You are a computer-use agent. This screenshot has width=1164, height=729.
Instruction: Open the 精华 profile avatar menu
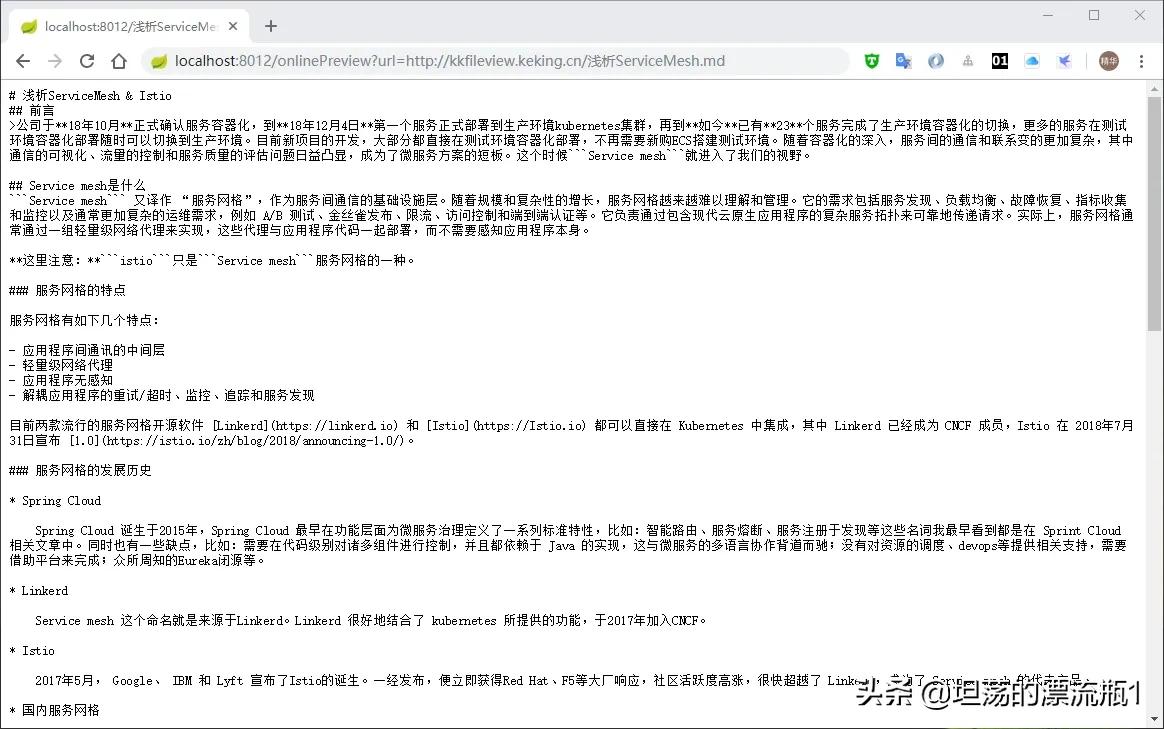1108,60
